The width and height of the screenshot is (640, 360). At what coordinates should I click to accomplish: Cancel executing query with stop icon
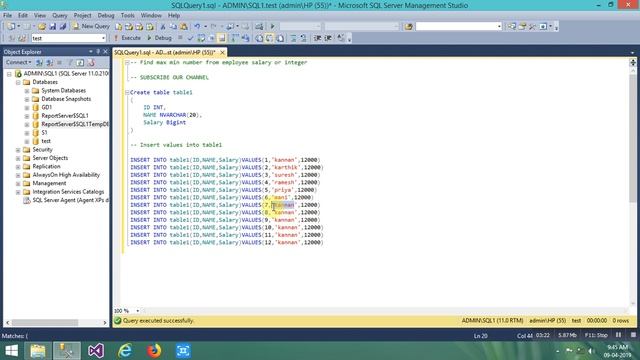point(180,38)
